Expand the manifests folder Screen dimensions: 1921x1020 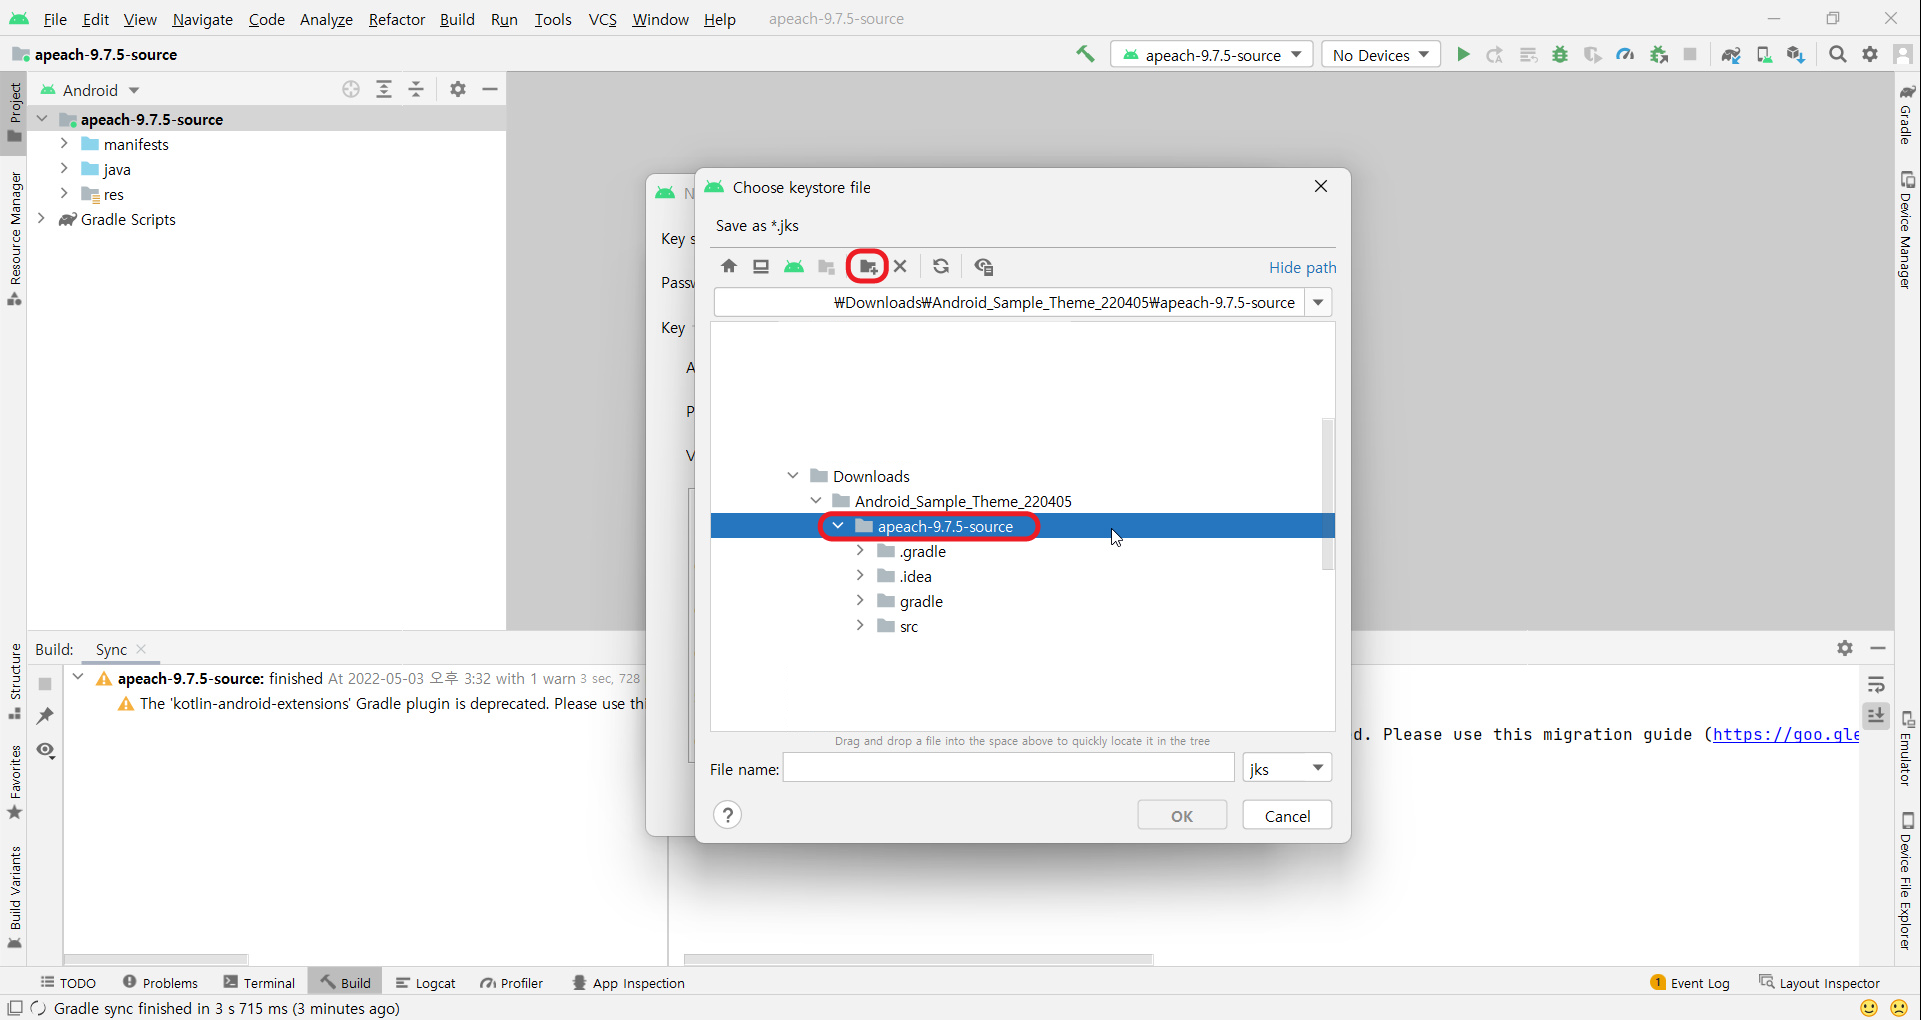coord(64,144)
